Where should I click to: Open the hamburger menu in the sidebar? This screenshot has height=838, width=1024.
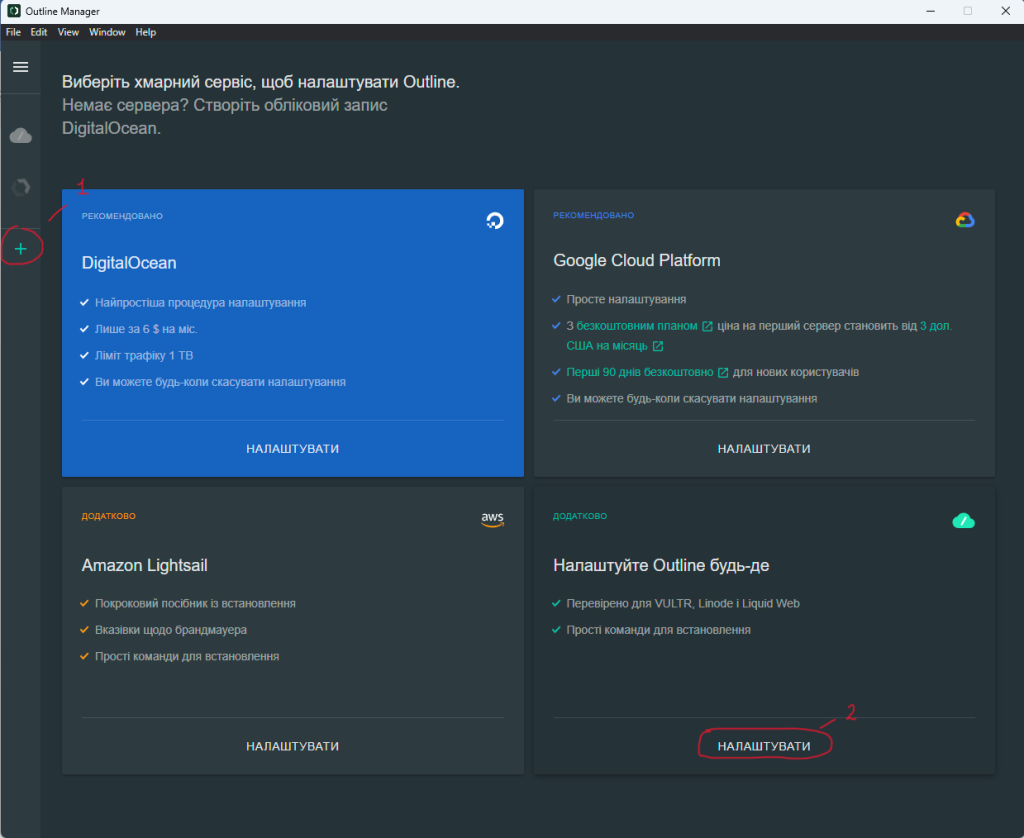point(20,67)
